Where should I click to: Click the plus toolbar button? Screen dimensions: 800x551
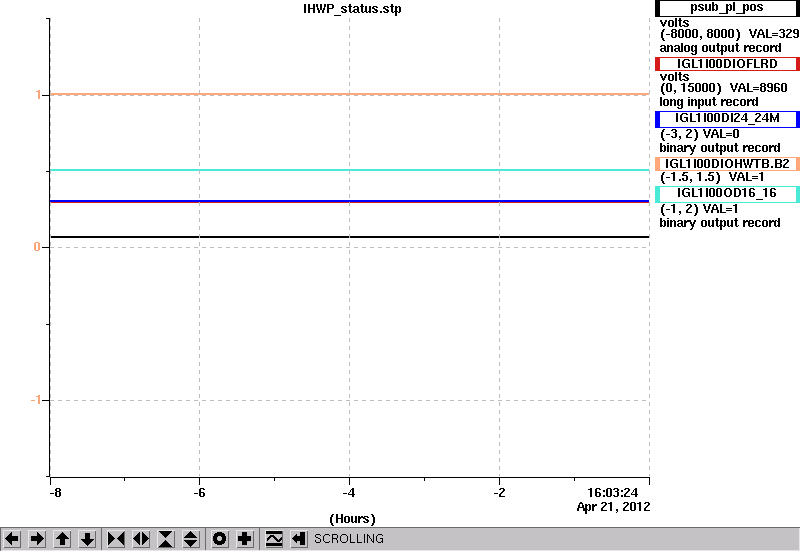pos(245,539)
